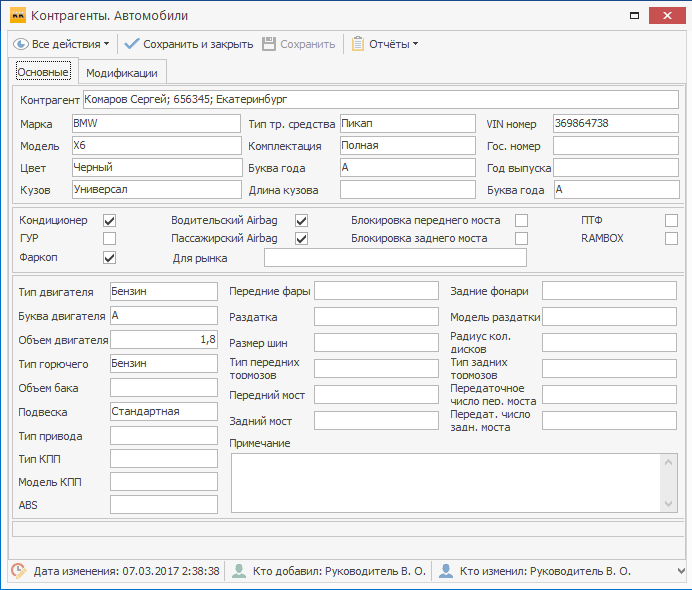Click the Объем двигателя field showing 1,8
The height and width of the screenshot is (590, 692).
point(164,340)
